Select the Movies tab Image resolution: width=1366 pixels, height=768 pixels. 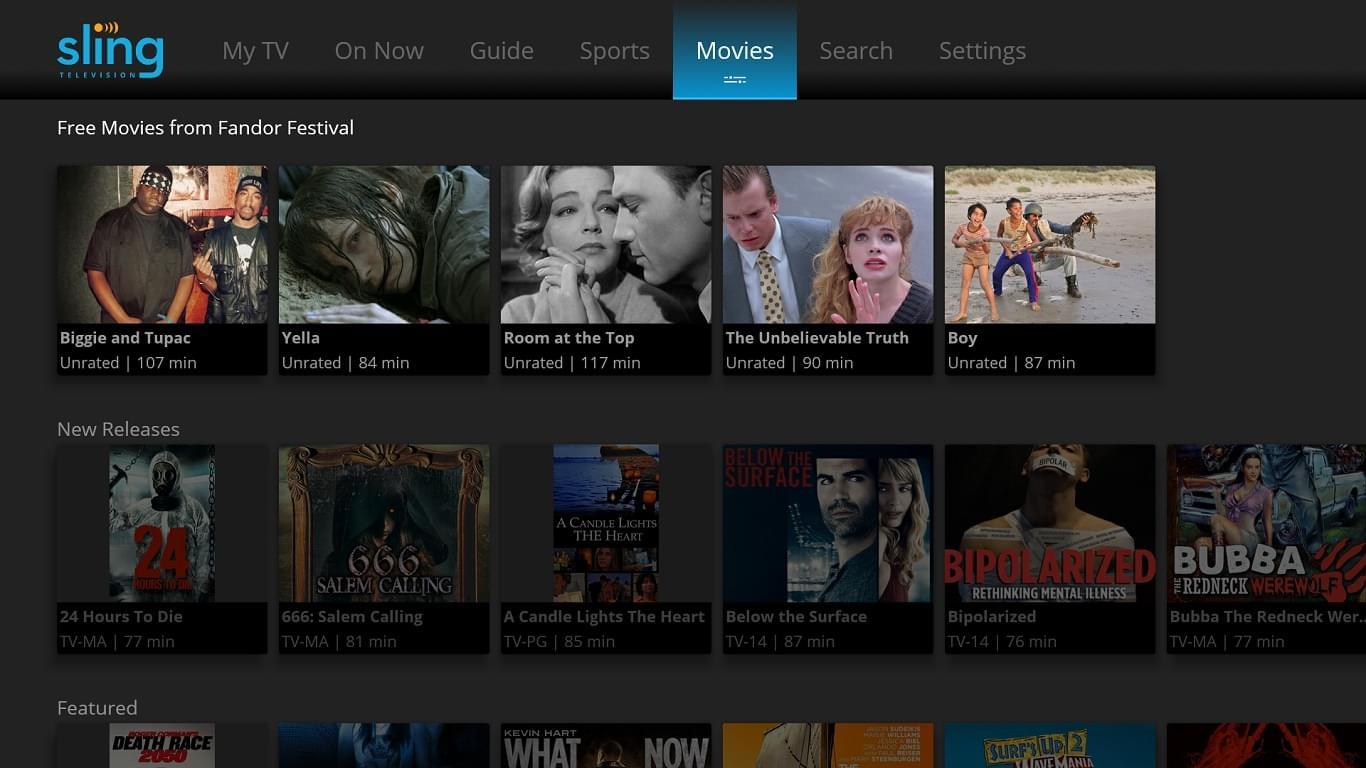[735, 50]
